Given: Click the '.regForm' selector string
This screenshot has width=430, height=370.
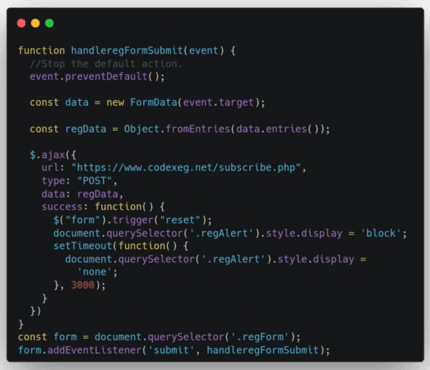Looking at the screenshot, I should tap(260, 337).
